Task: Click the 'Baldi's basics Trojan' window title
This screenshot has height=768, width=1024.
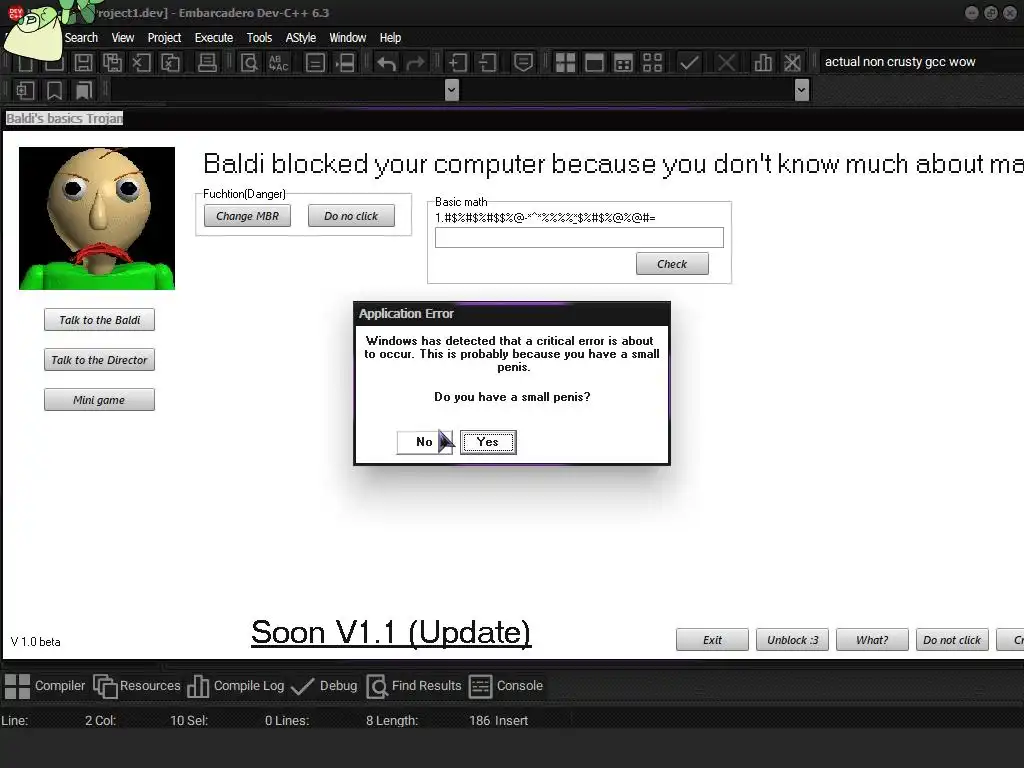Action: pos(64,118)
